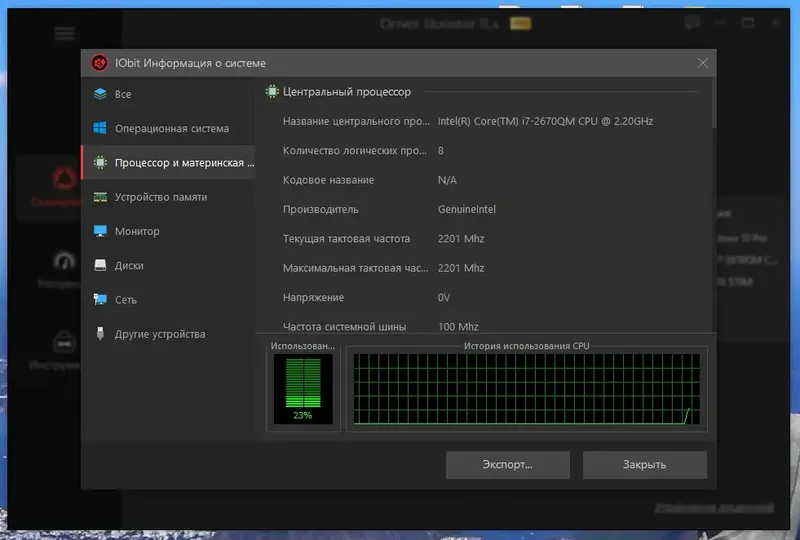The image size is (800, 540).
Task: Switch to Монитор section
Action: (168, 231)
